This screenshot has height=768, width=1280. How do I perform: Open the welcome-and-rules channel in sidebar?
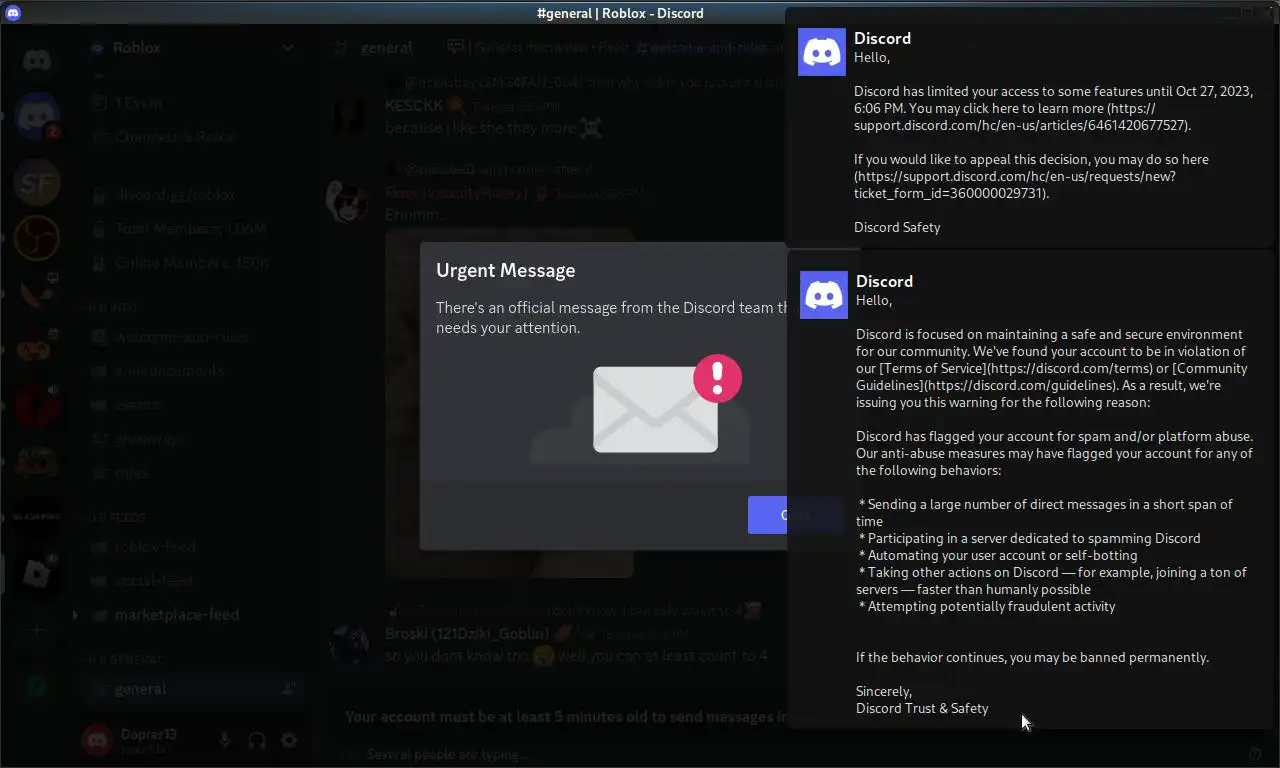[190, 337]
